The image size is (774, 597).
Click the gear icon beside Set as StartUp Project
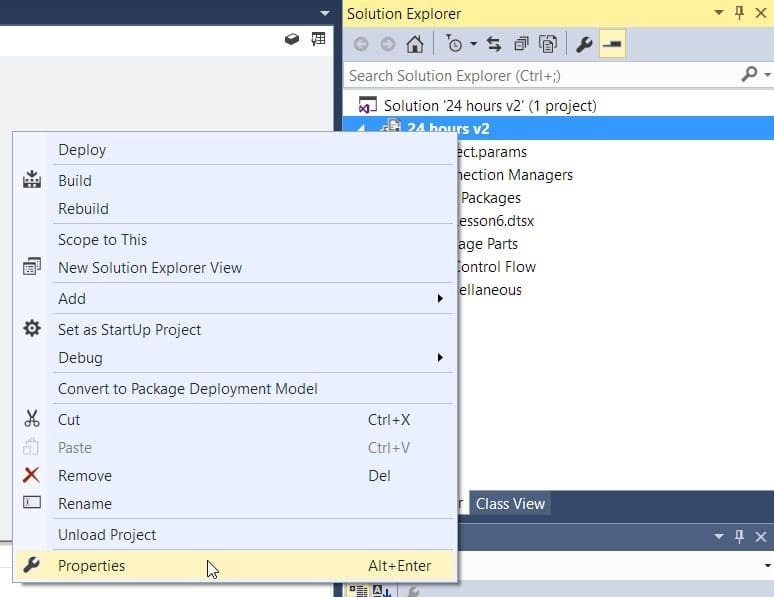(32, 328)
